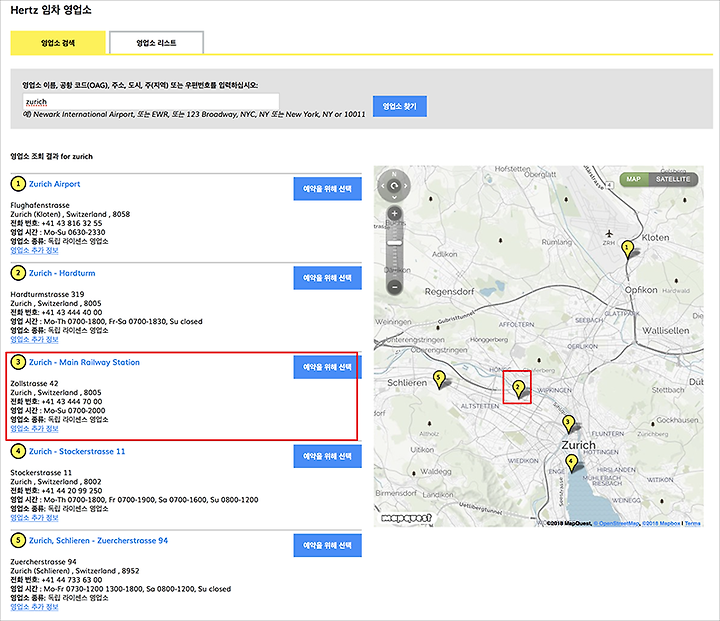The height and width of the screenshot is (621, 720).
Task: Click number 5 badge beside Zurich, Schlieren
Action: pos(18,540)
